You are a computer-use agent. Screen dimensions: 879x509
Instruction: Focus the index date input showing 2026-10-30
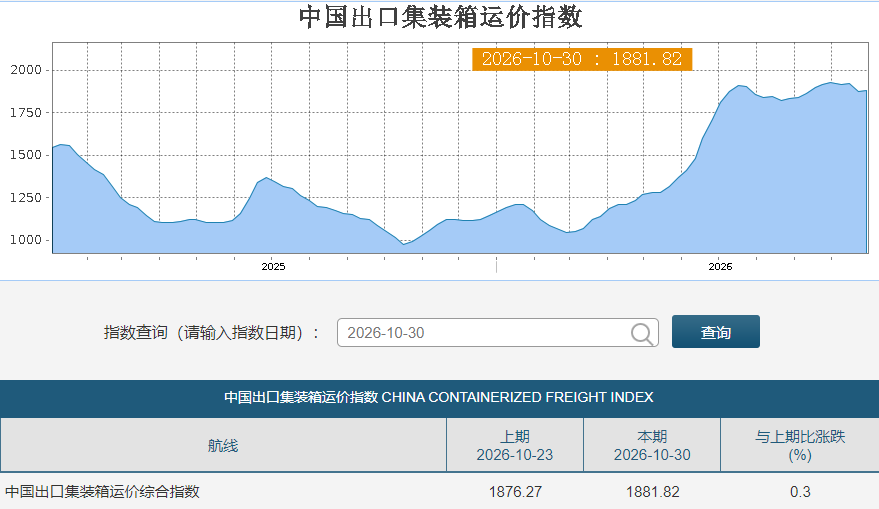tap(497, 333)
